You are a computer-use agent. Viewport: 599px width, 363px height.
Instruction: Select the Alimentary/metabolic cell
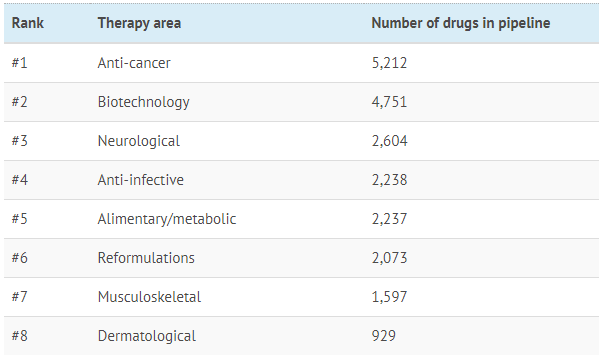pyautogui.click(x=167, y=219)
